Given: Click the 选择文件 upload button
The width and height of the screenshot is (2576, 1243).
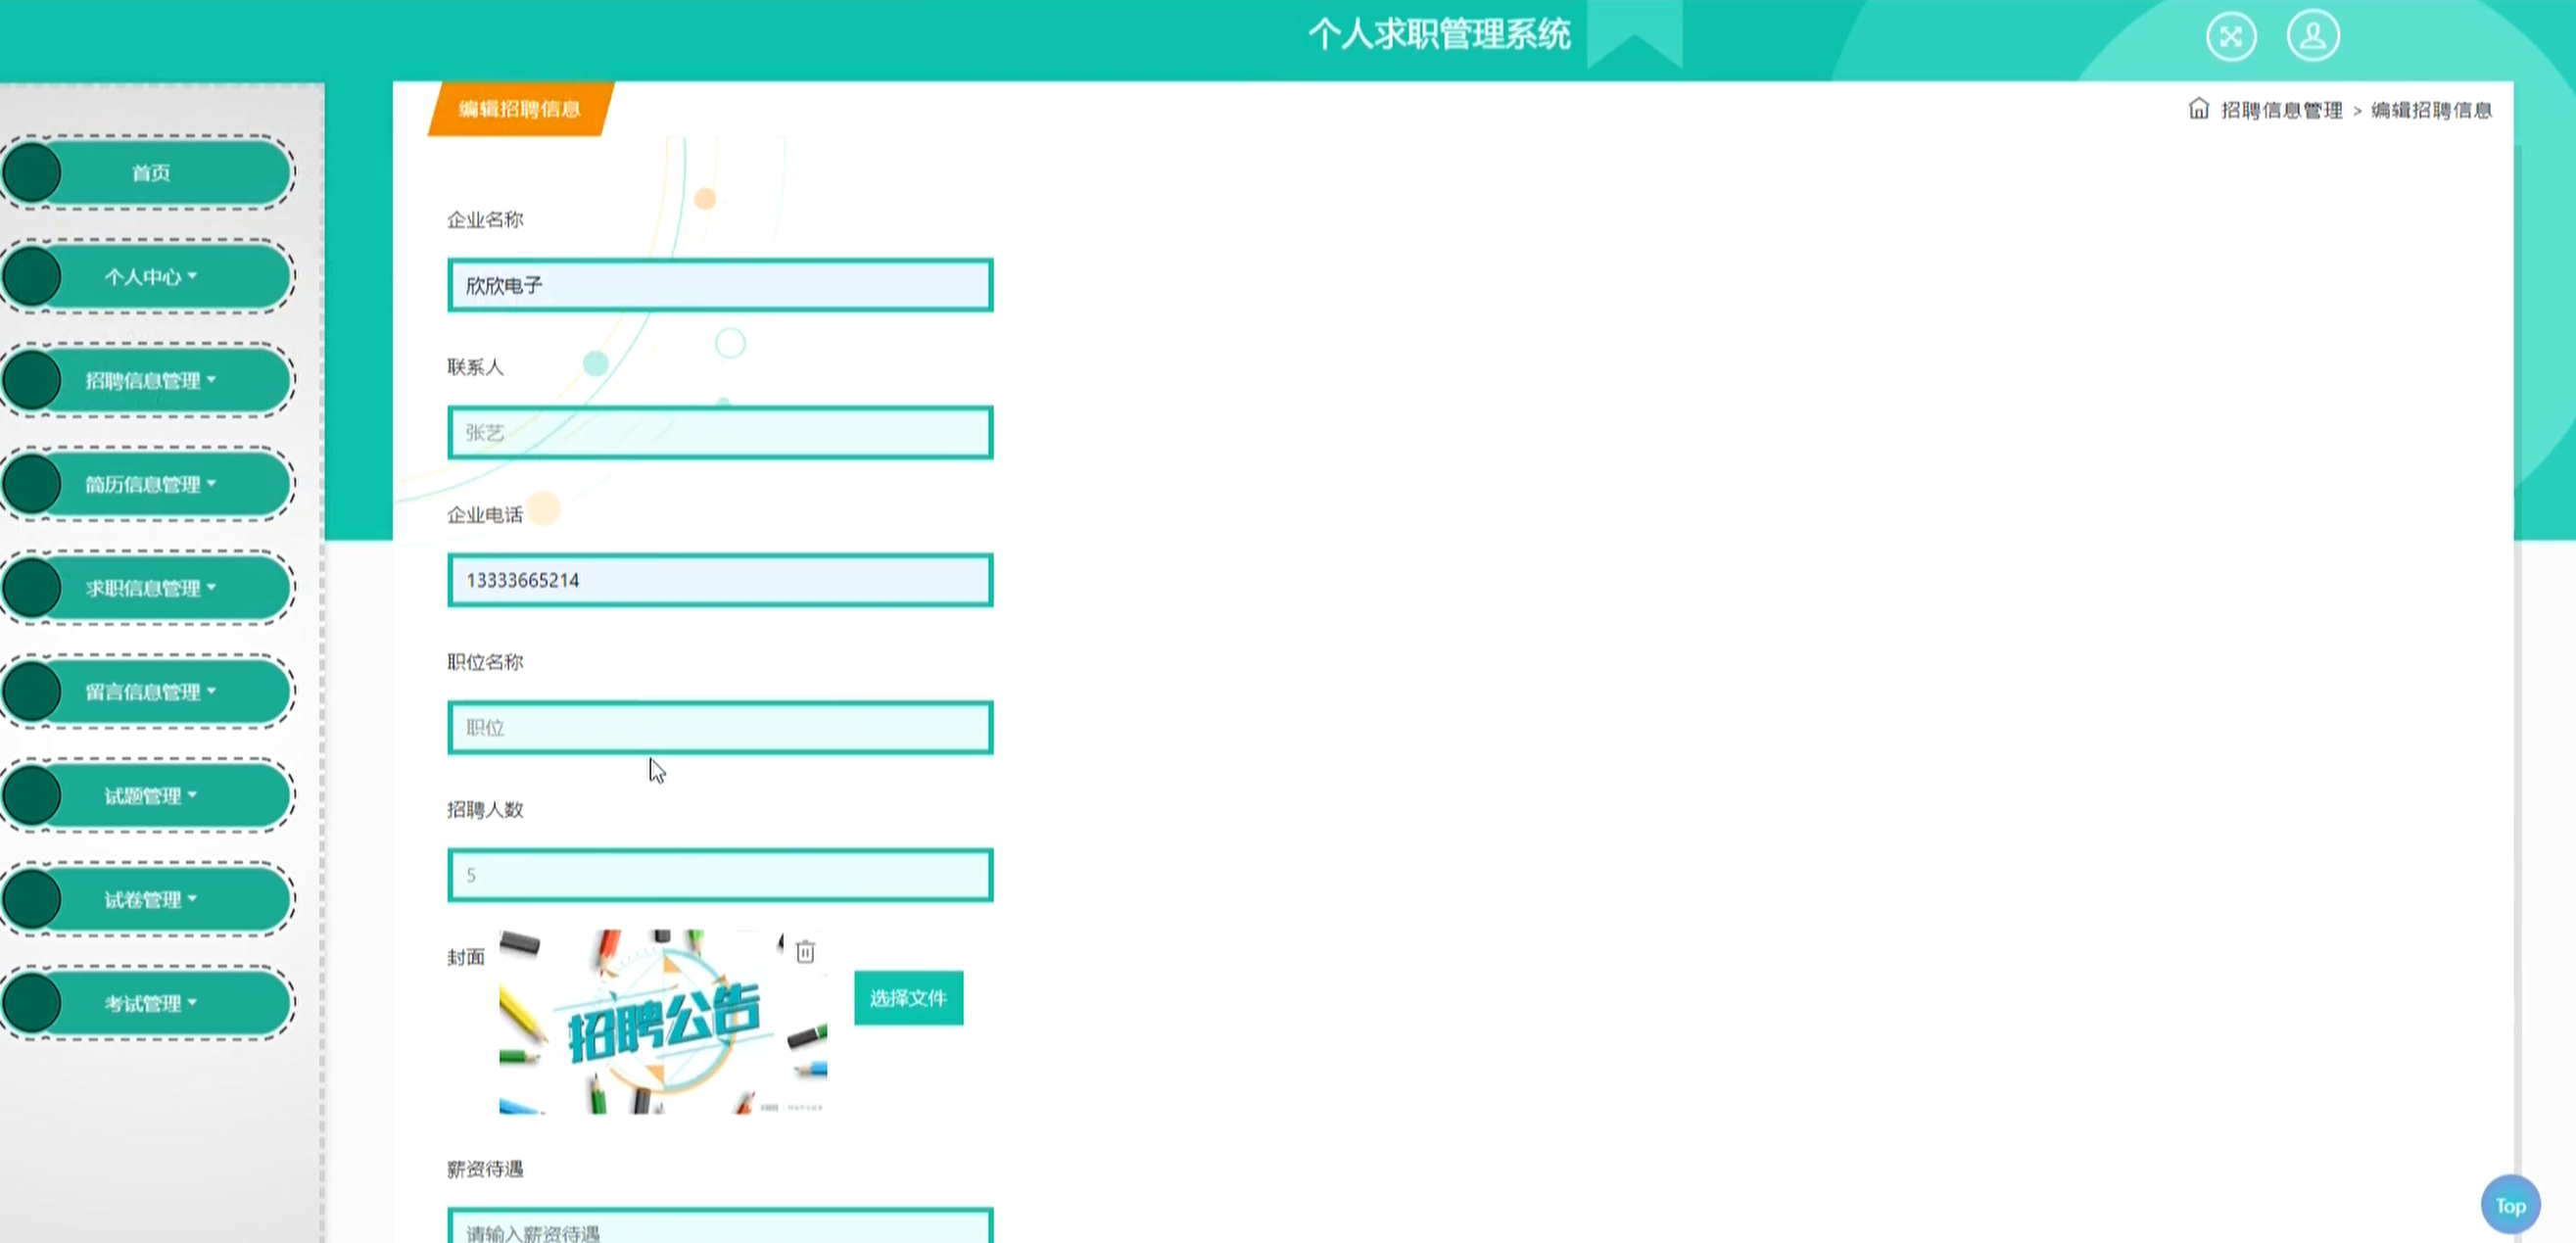Looking at the screenshot, I should click(x=908, y=998).
